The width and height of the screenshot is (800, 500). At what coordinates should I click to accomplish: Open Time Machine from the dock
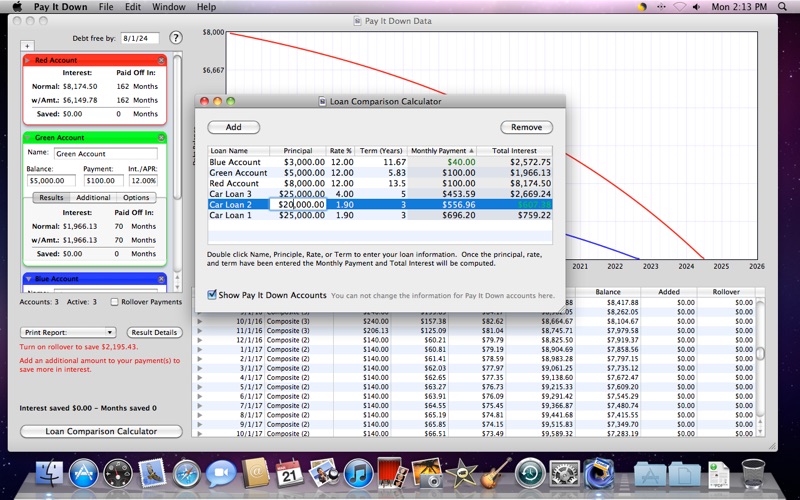[x=530, y=473]
